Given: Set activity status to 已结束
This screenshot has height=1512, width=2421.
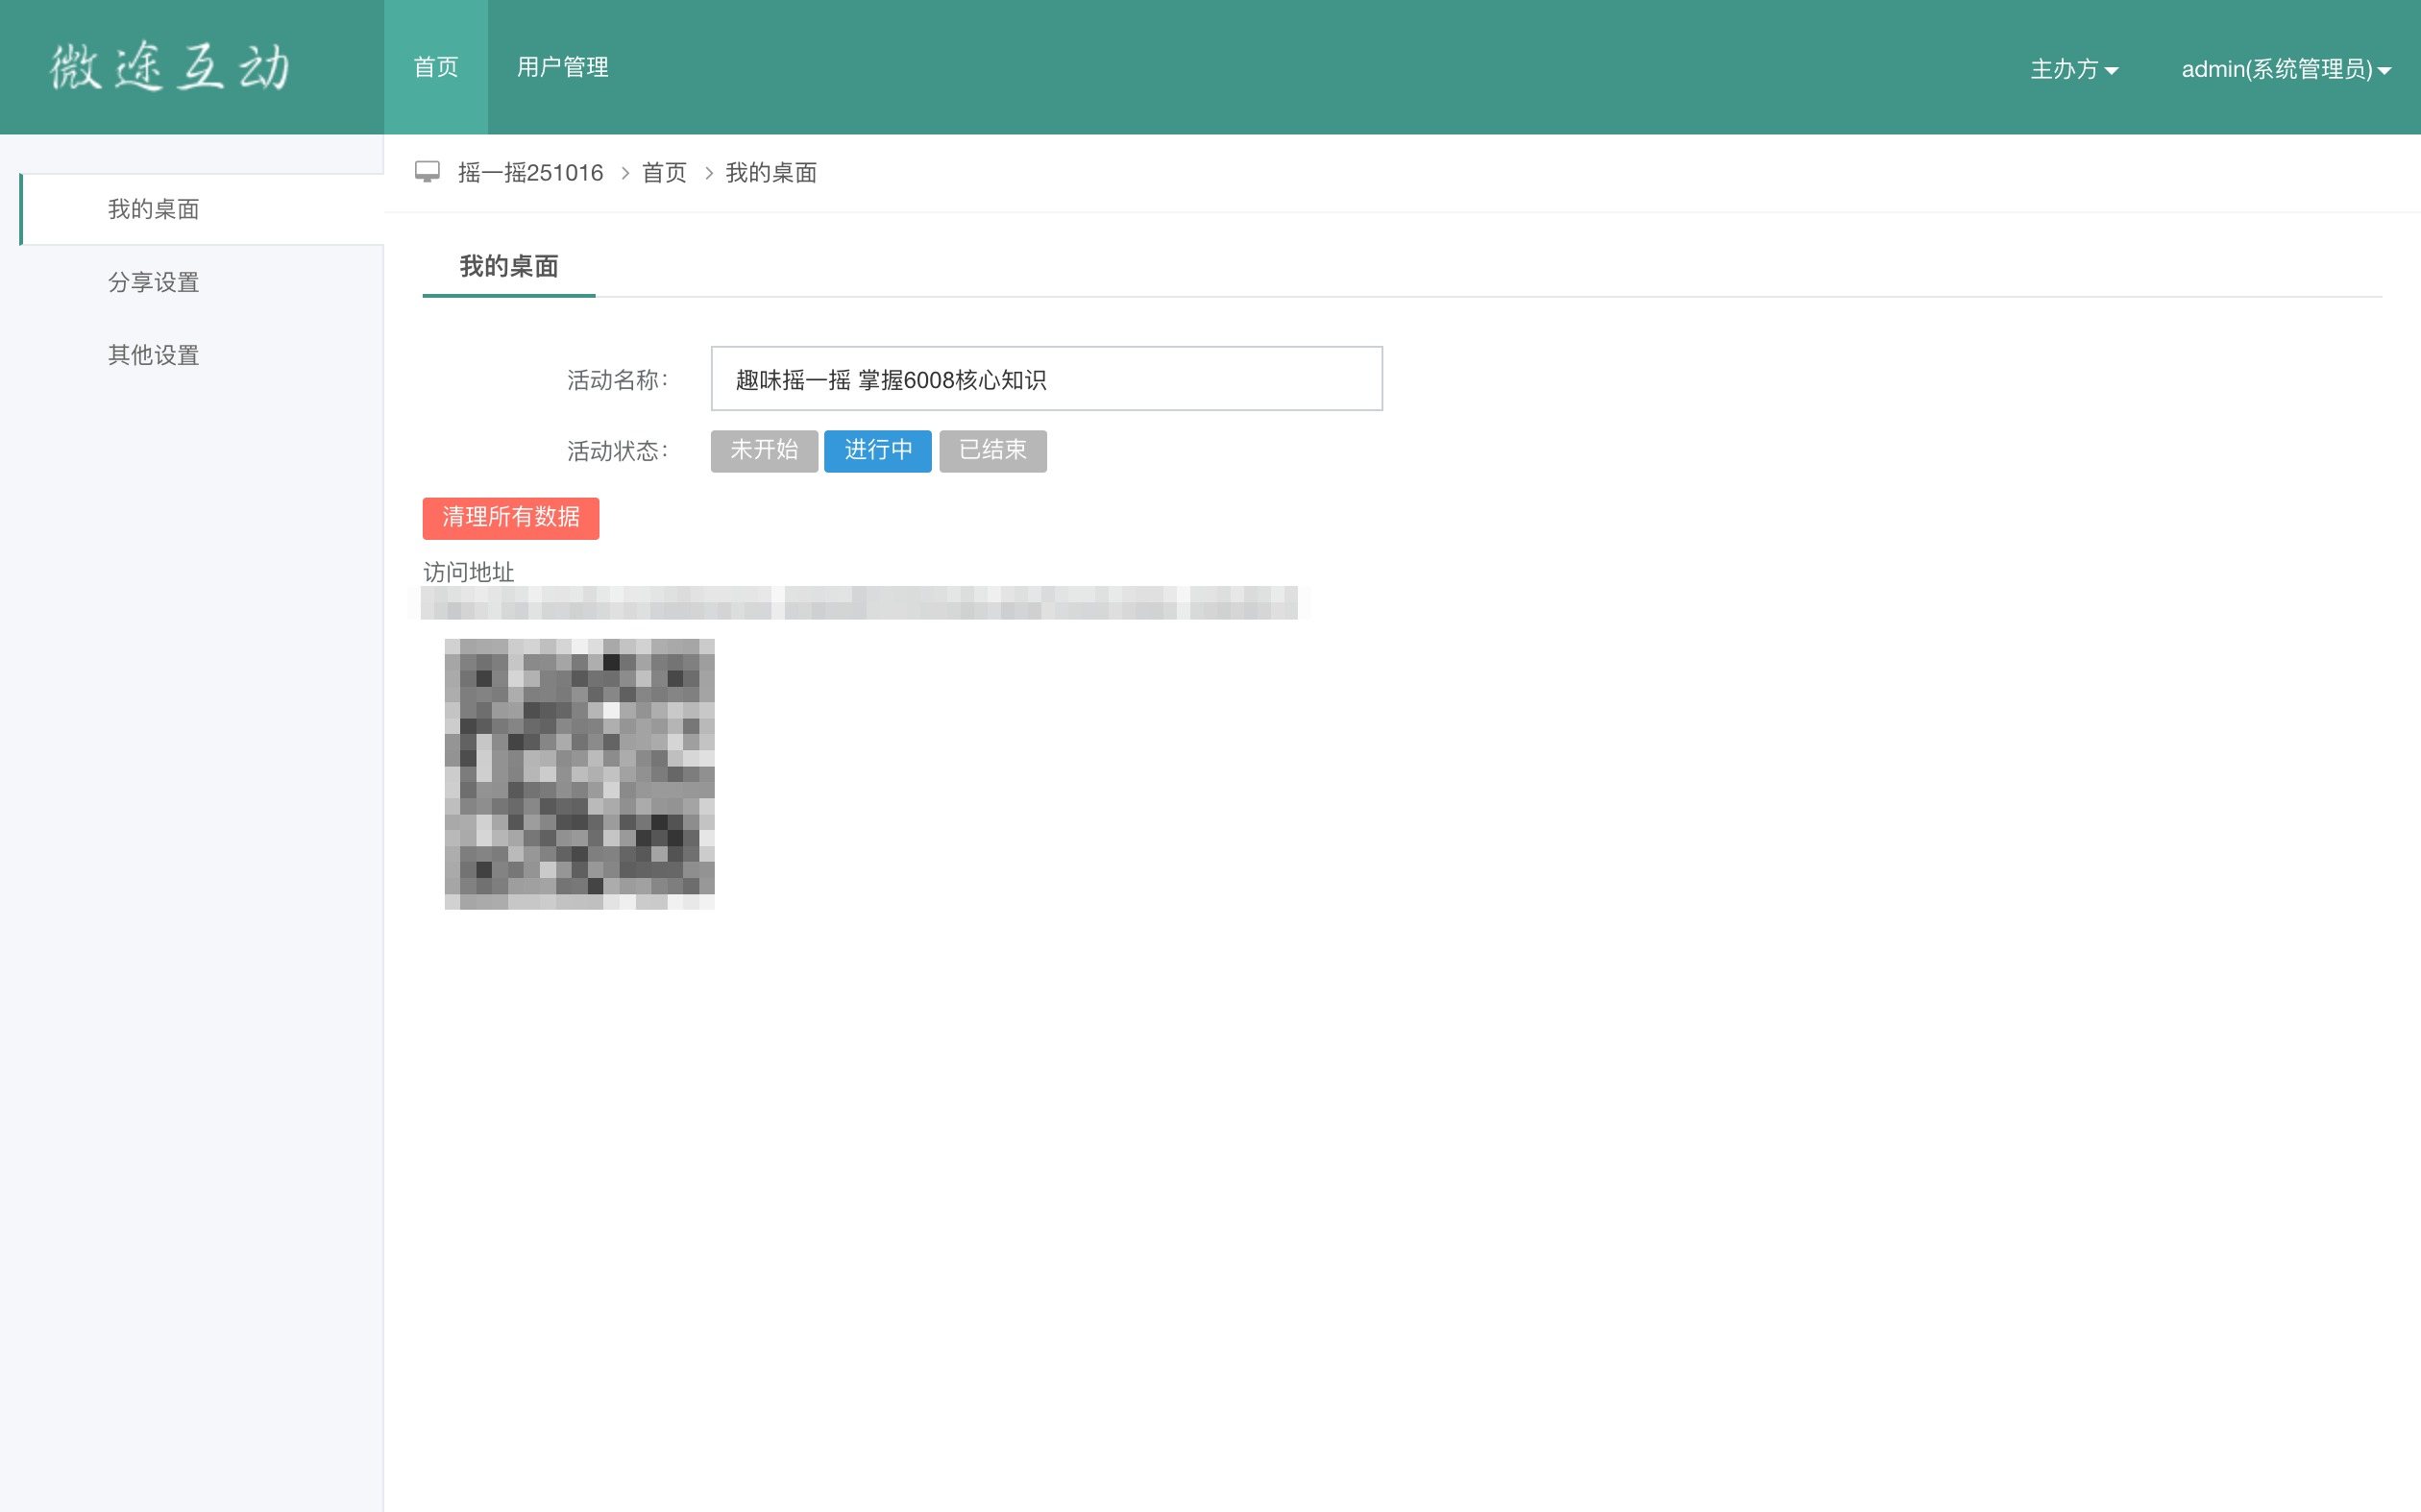Looking at the screenshot, I should click(x=993, y=451).
